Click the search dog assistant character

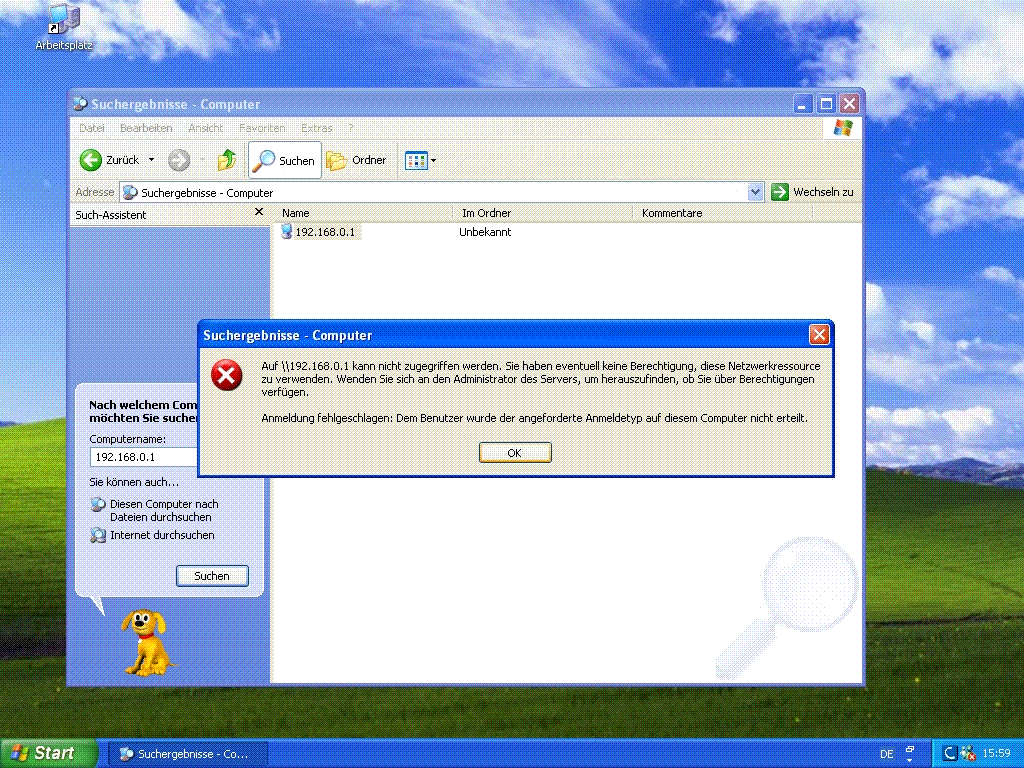(x=147, y=643)
